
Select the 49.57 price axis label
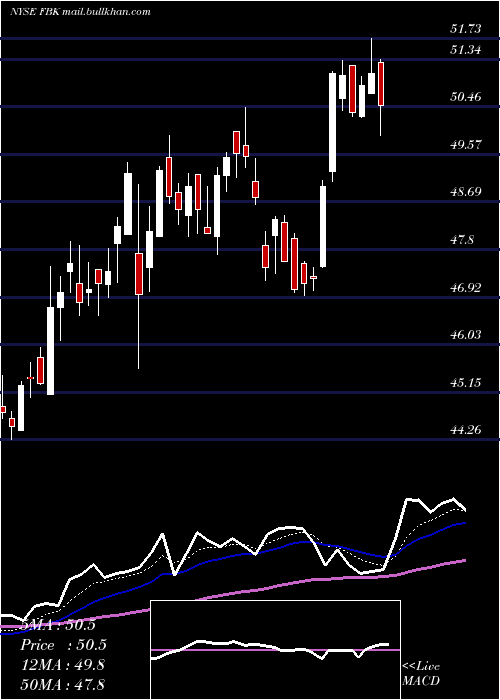[x=466, y=145]
